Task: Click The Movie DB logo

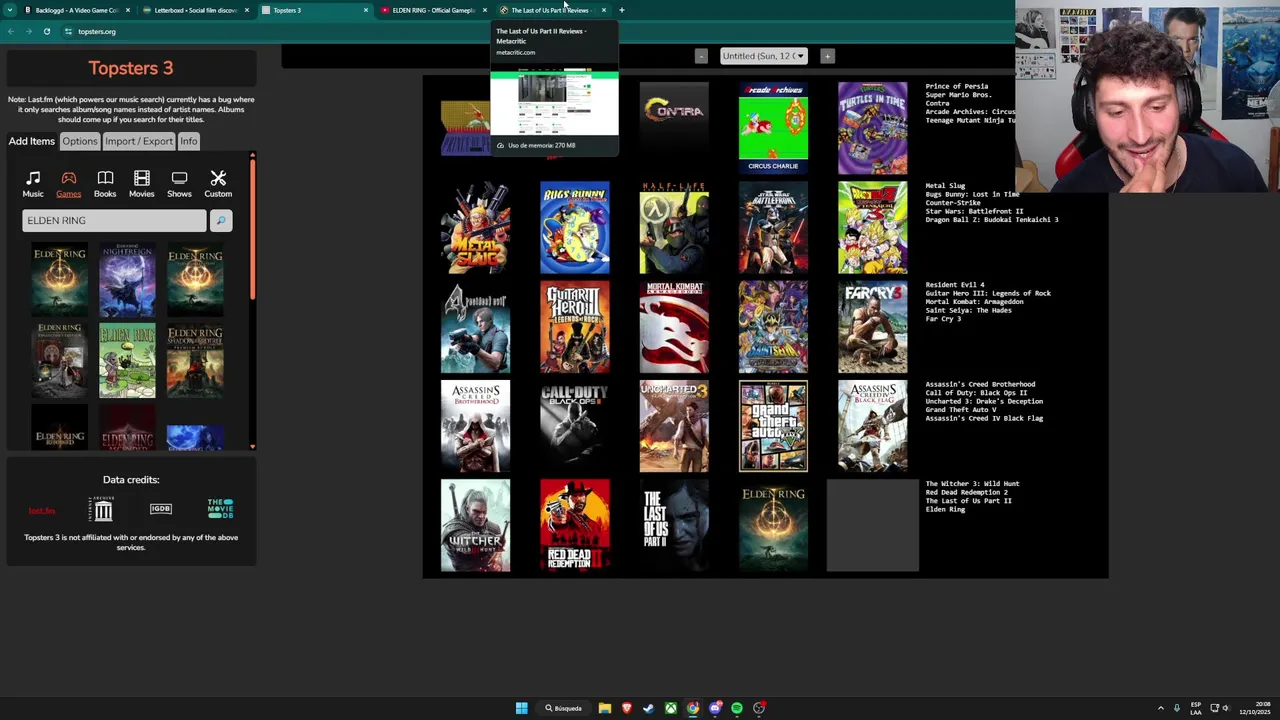Action: coord(220,508)
